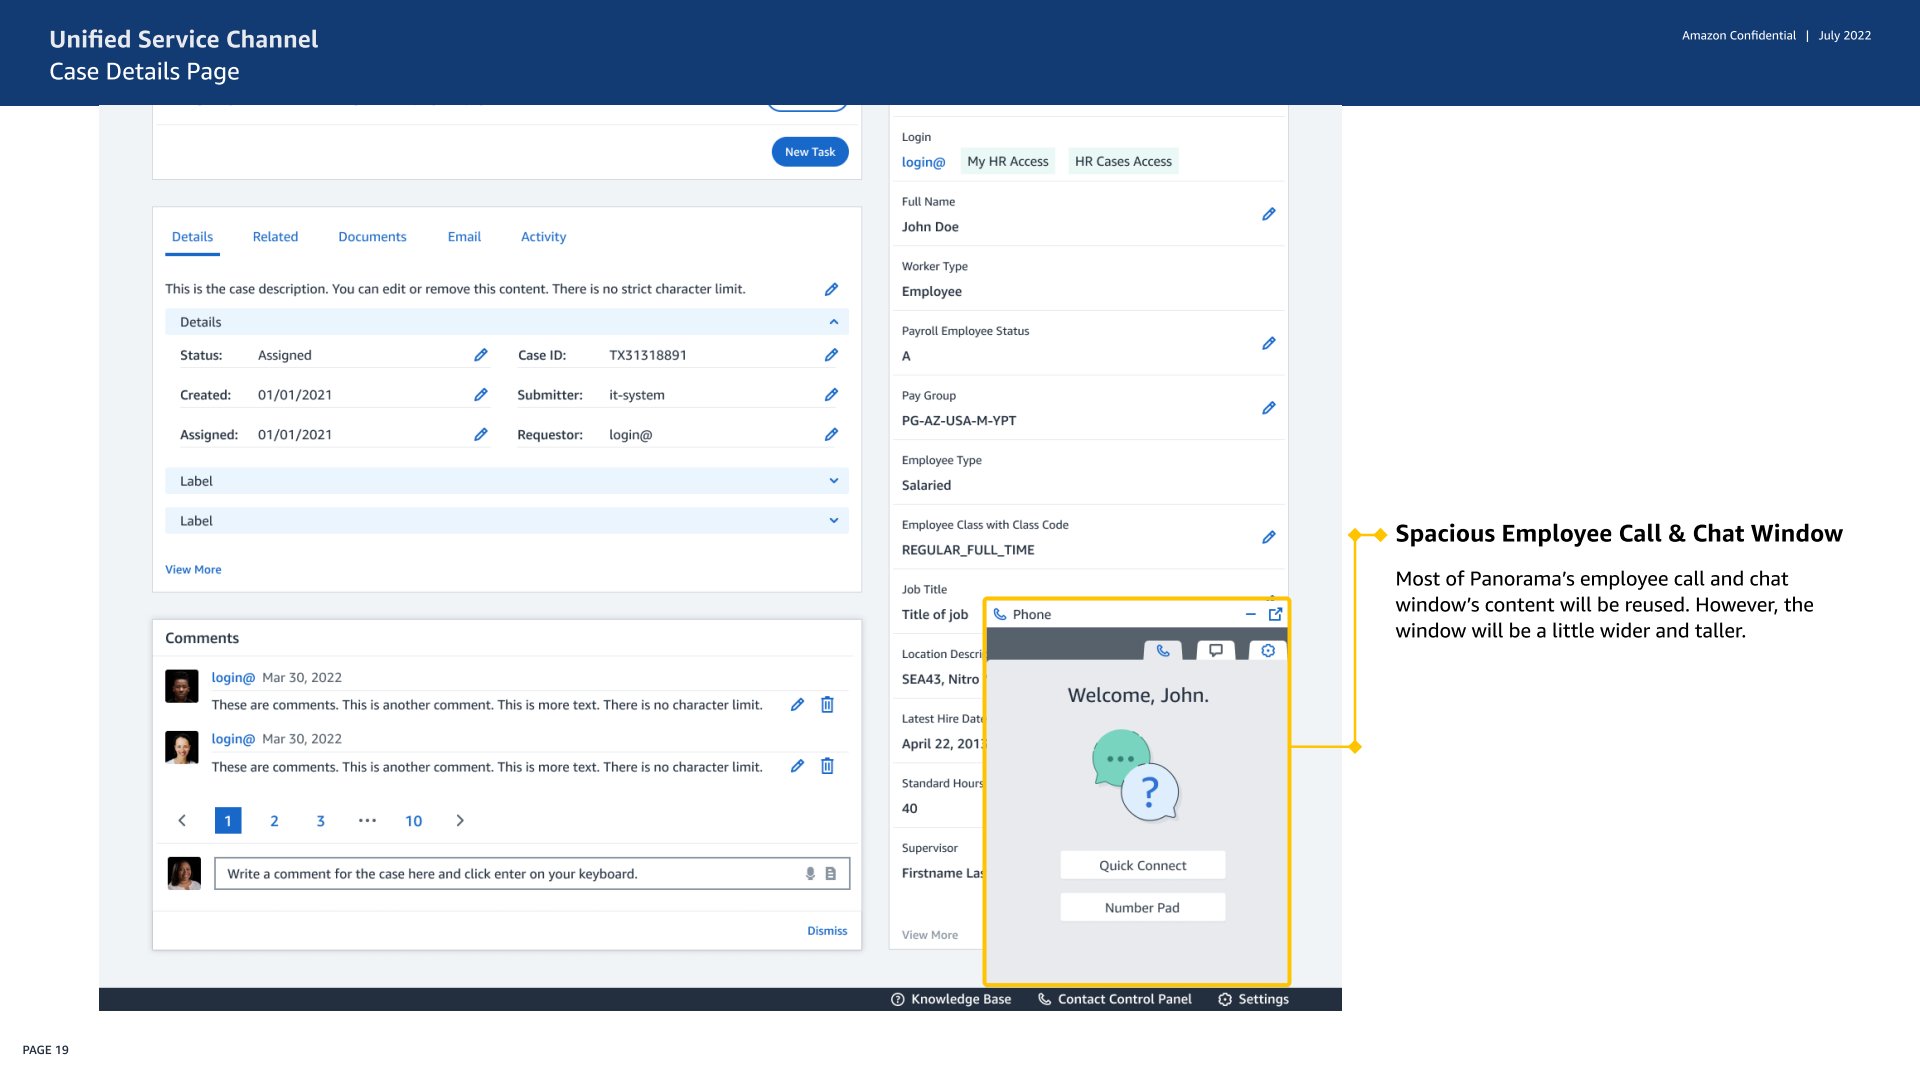Open the chat tab in call window

(x=1216, y=651)
